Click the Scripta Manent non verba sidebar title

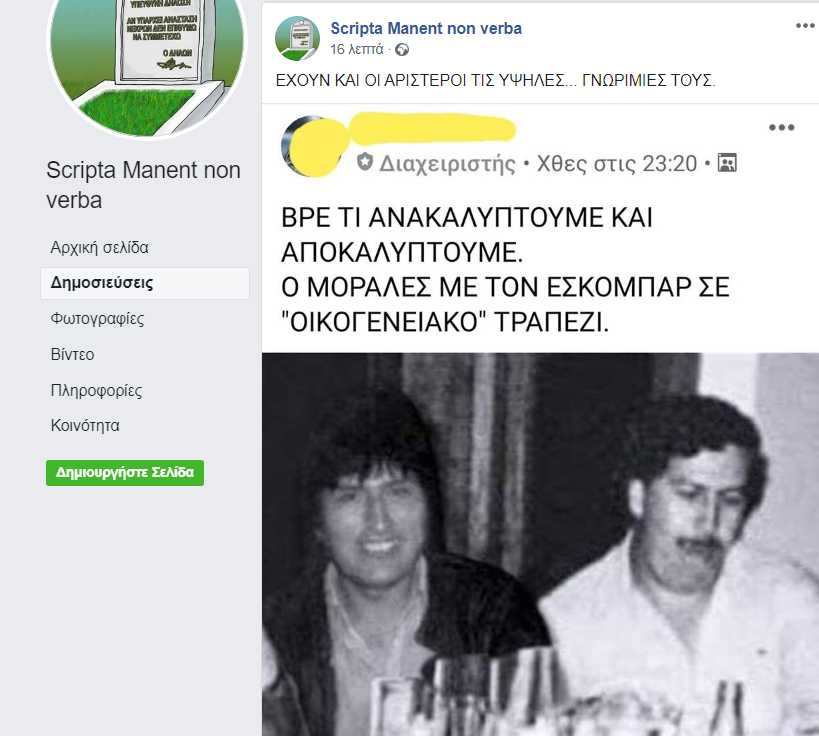point(144,185)
